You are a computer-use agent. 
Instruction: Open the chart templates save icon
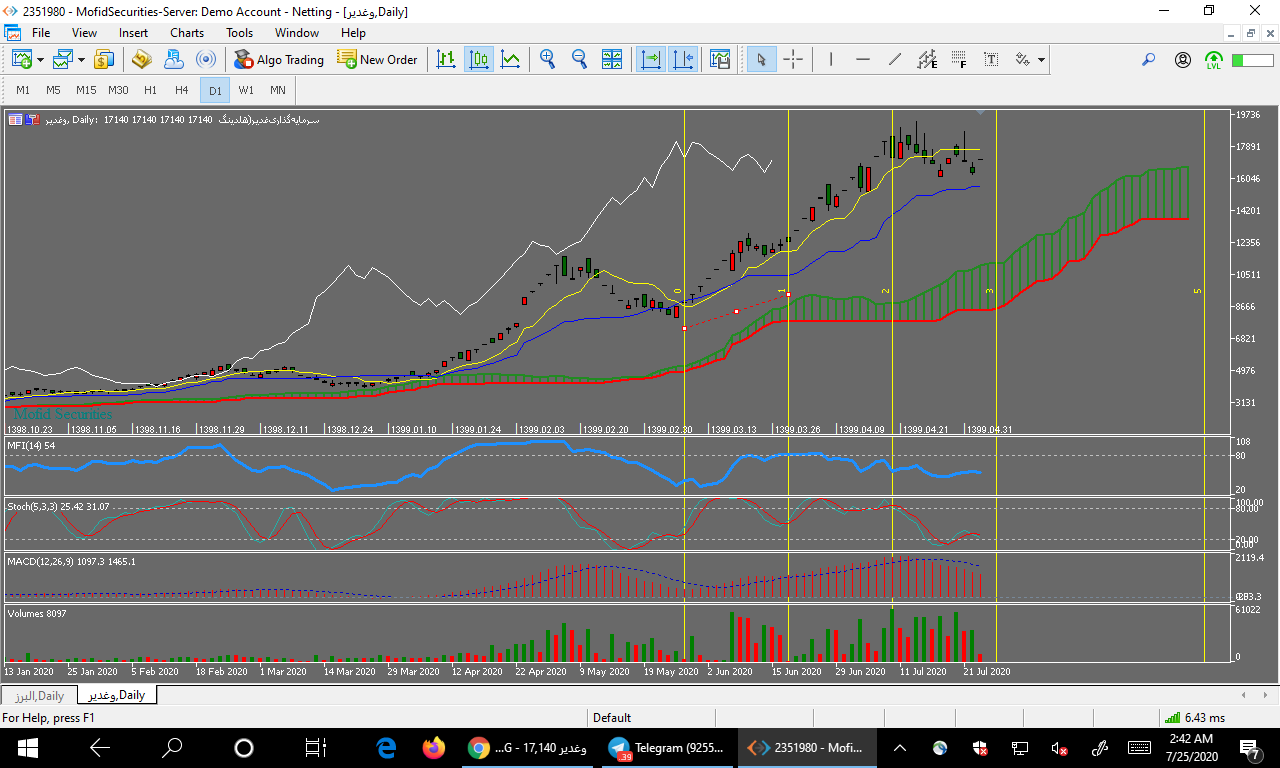pos(720,60)
